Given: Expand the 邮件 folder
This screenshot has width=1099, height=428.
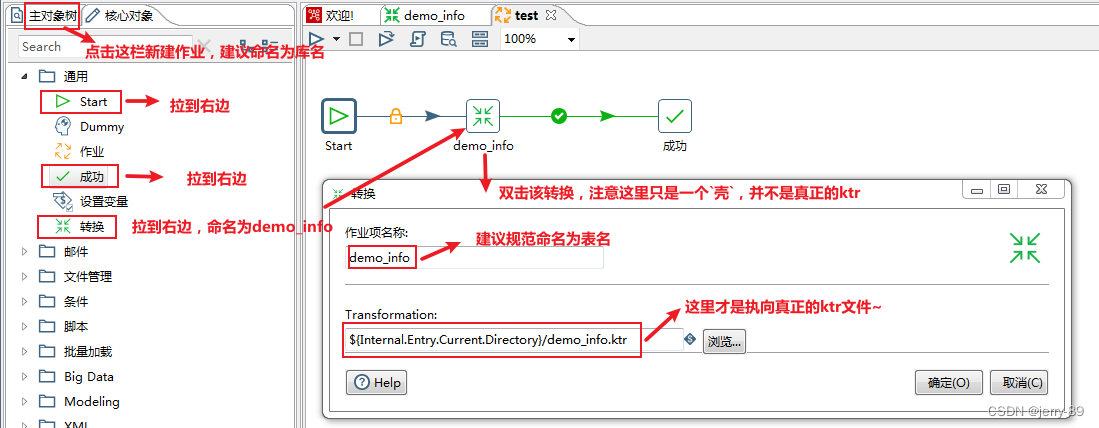Looking at the screenshot, I should tap(25, 251).
